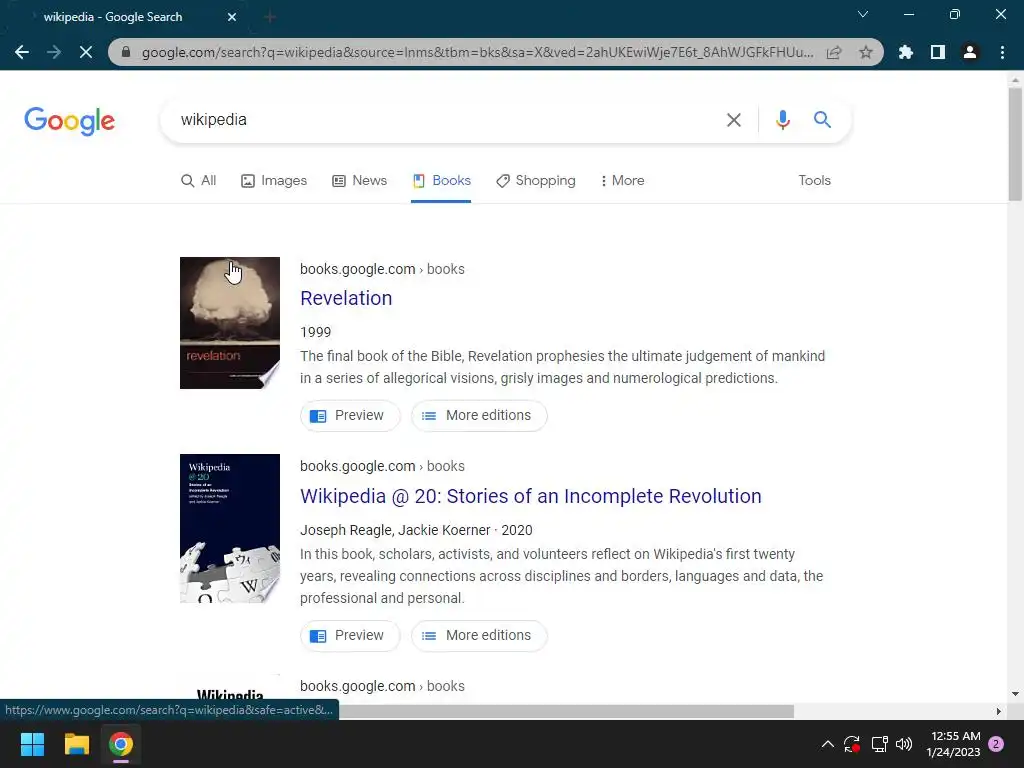
Task: Click the horizontal scroll right arrow
Action: pos(998,711)
